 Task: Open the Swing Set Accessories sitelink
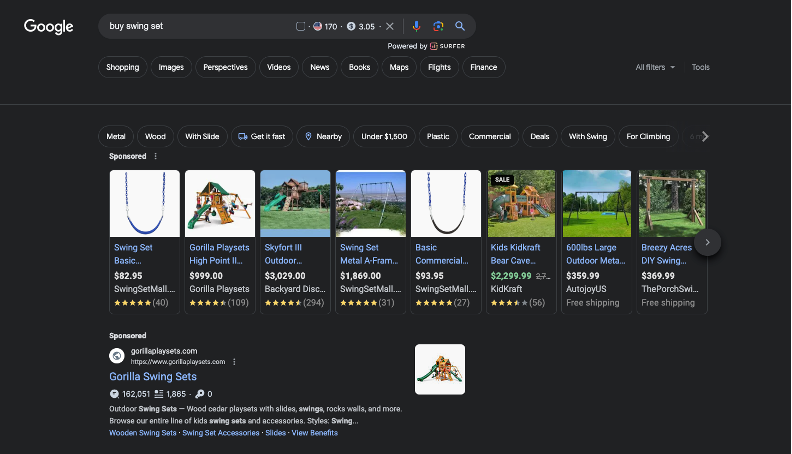[221, 433]
